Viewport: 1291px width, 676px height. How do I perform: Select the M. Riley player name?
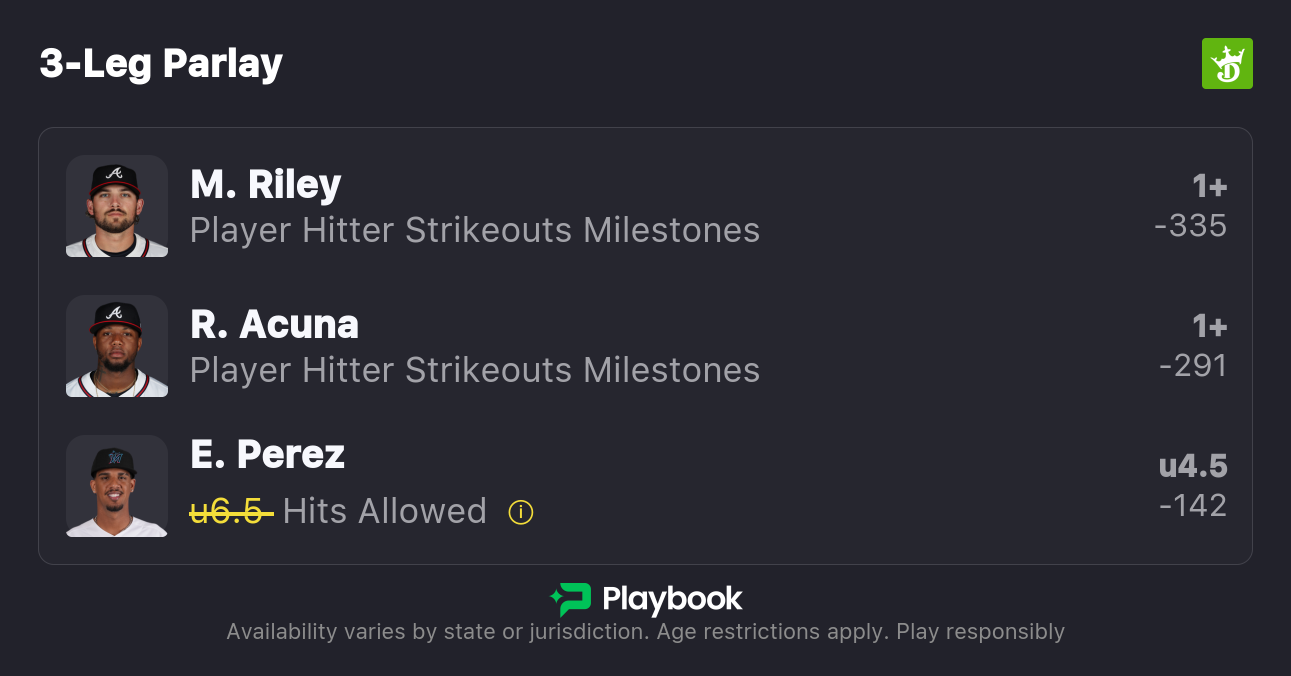point(266,185)
